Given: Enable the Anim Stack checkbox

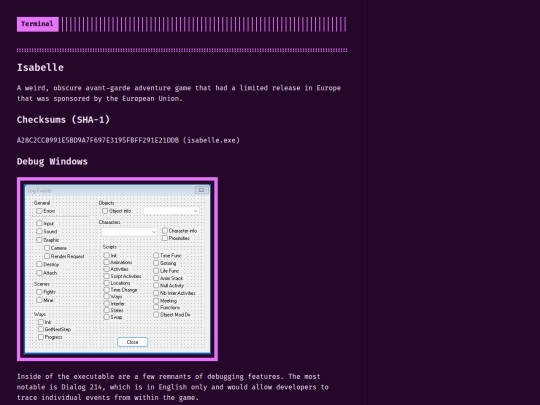Looking at the screenshot, I should coord(156,278).
